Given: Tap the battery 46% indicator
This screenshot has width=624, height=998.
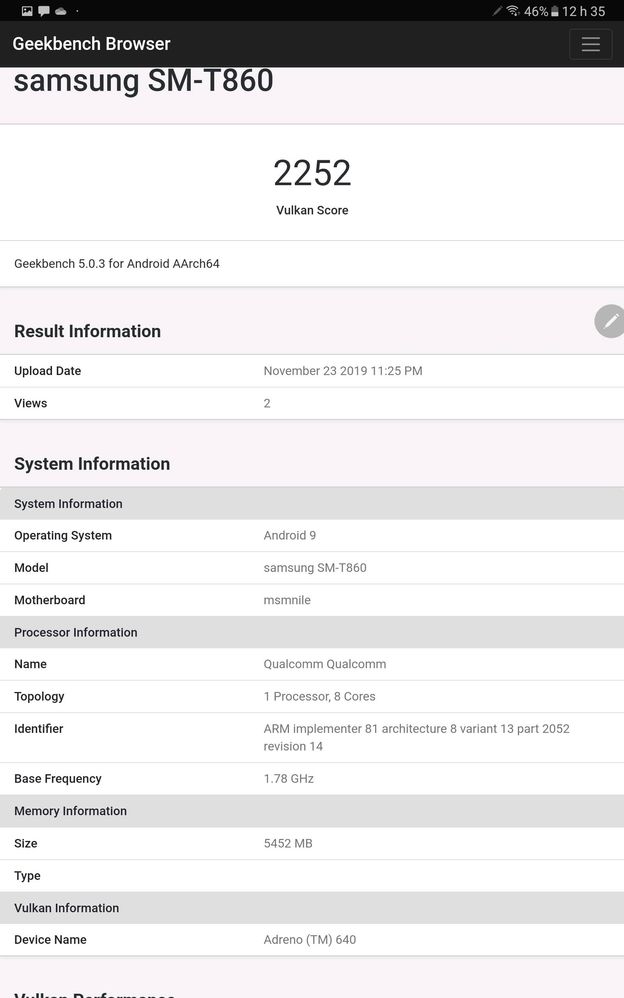Looking at the screenshot, I should click(541, 11).
